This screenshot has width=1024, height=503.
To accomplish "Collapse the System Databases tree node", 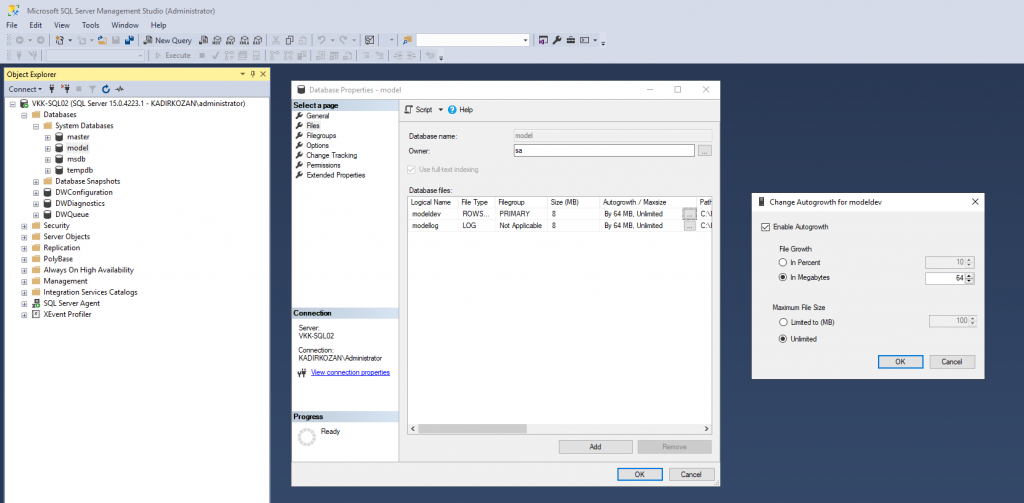I will pos(35,126).
